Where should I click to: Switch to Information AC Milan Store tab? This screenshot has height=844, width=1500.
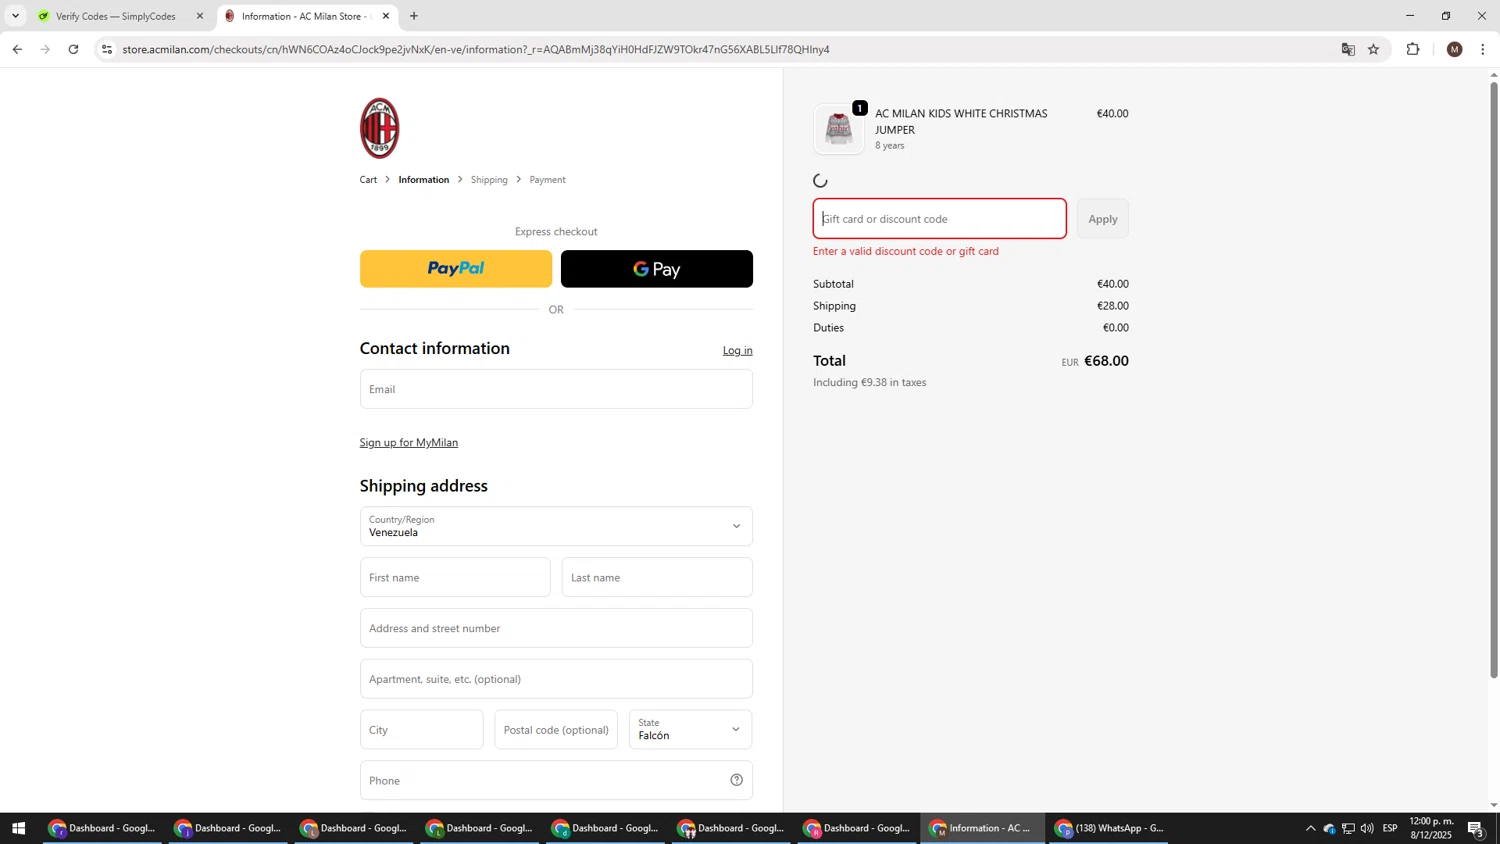306,16
